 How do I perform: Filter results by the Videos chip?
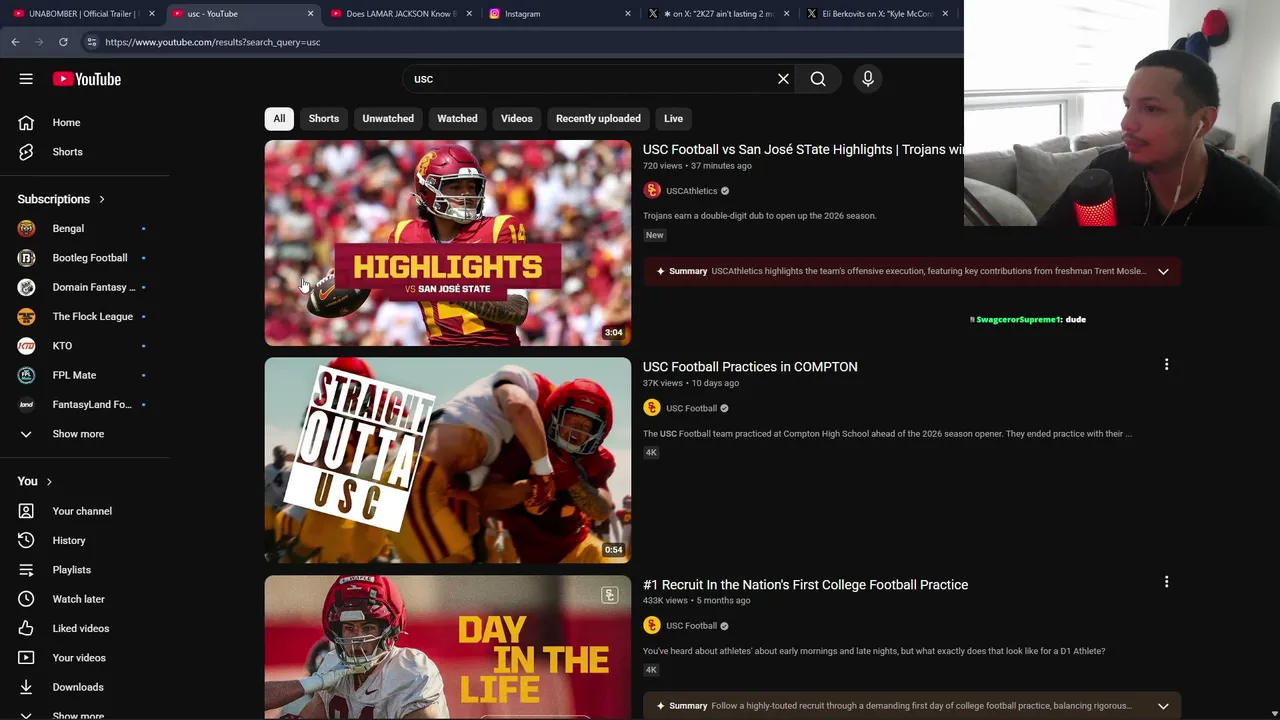coord(517,119)
